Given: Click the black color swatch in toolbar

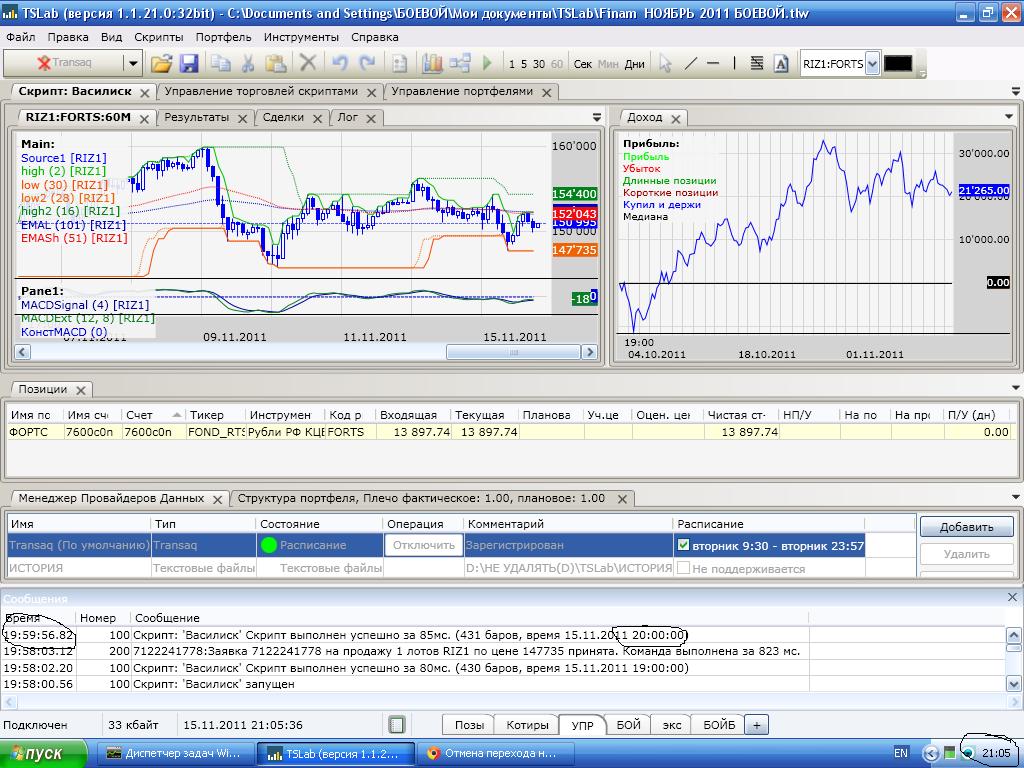Looking at the screenshot, I should click(898, 63).
